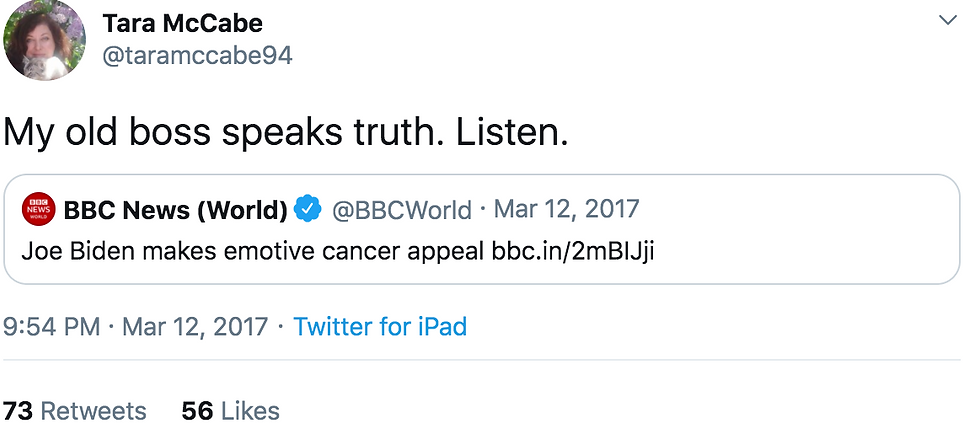980x445 pixels.
Task: Open the Tara McCabe display name
Action: pyautogui.click(x=182, y=22)
